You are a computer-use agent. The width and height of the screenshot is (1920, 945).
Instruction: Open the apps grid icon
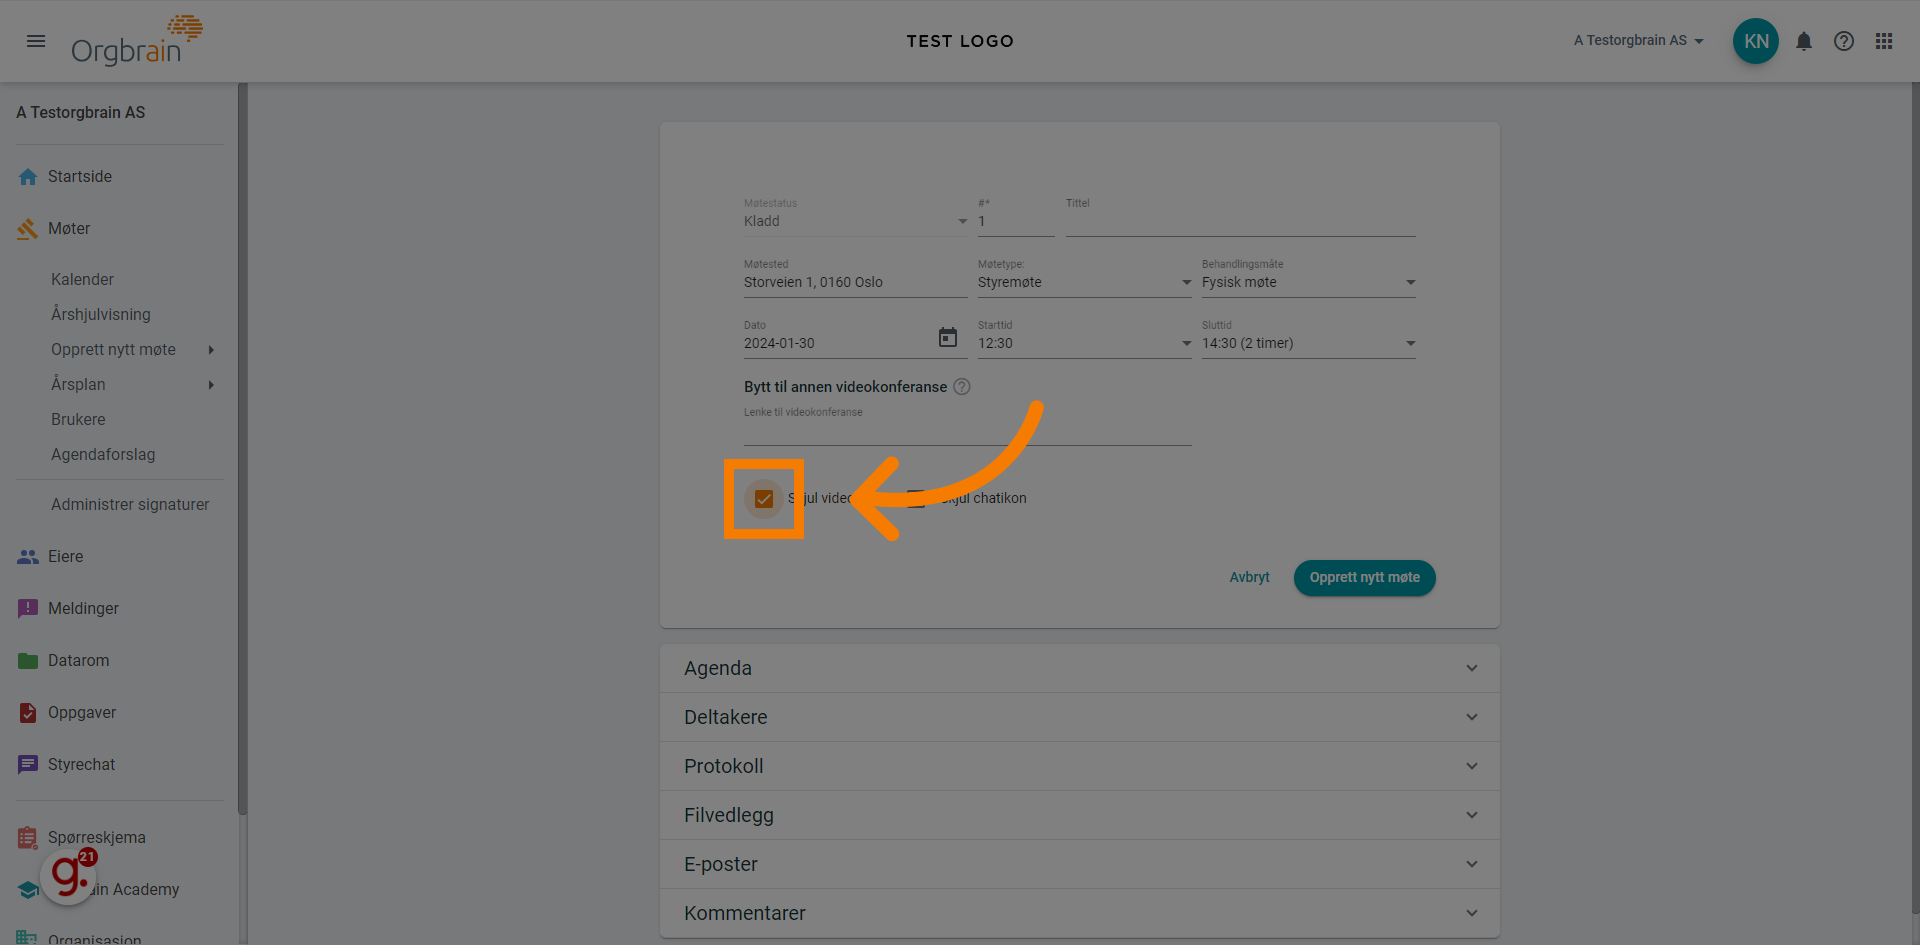click(x=1884, y=41)
